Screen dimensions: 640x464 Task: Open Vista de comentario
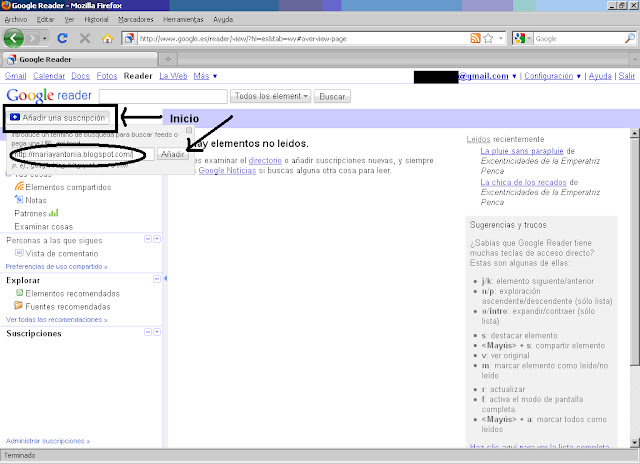pyautogui.click(x=57, y=253)
